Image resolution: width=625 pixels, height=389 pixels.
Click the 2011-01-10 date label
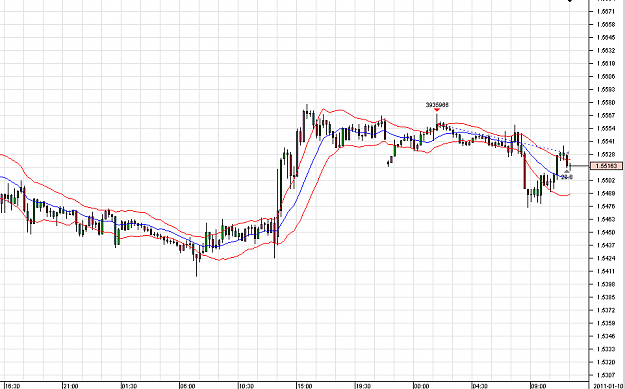tap(609, 386)
